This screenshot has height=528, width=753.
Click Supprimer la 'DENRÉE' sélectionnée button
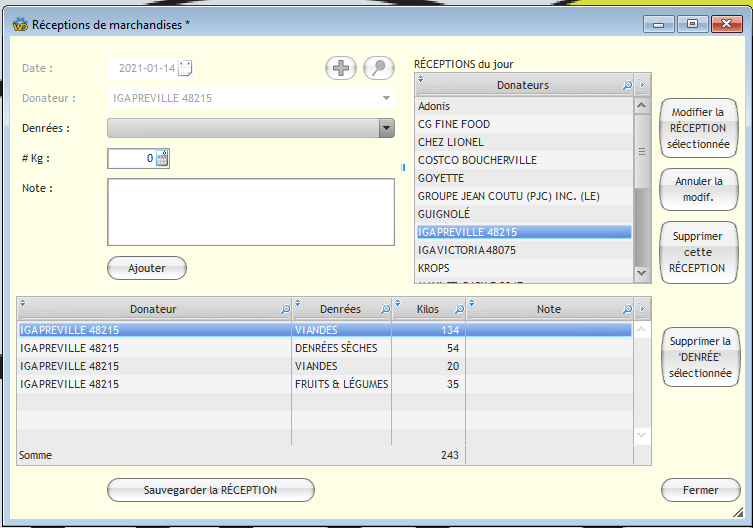[700, 357]
